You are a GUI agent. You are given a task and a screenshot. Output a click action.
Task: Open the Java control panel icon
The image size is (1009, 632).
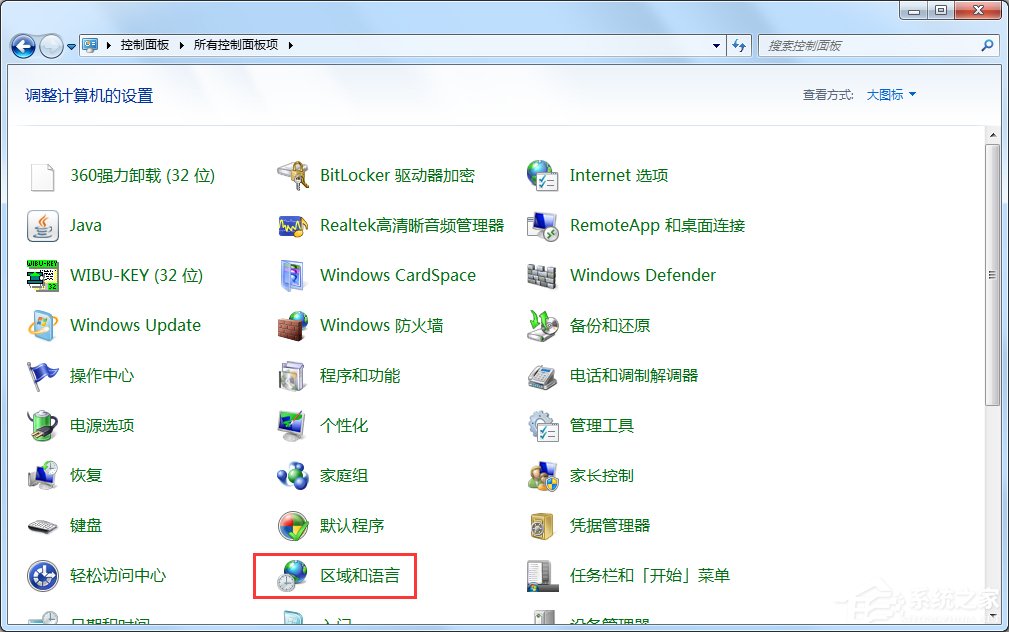pyautogui.click(x=85, y=225)
